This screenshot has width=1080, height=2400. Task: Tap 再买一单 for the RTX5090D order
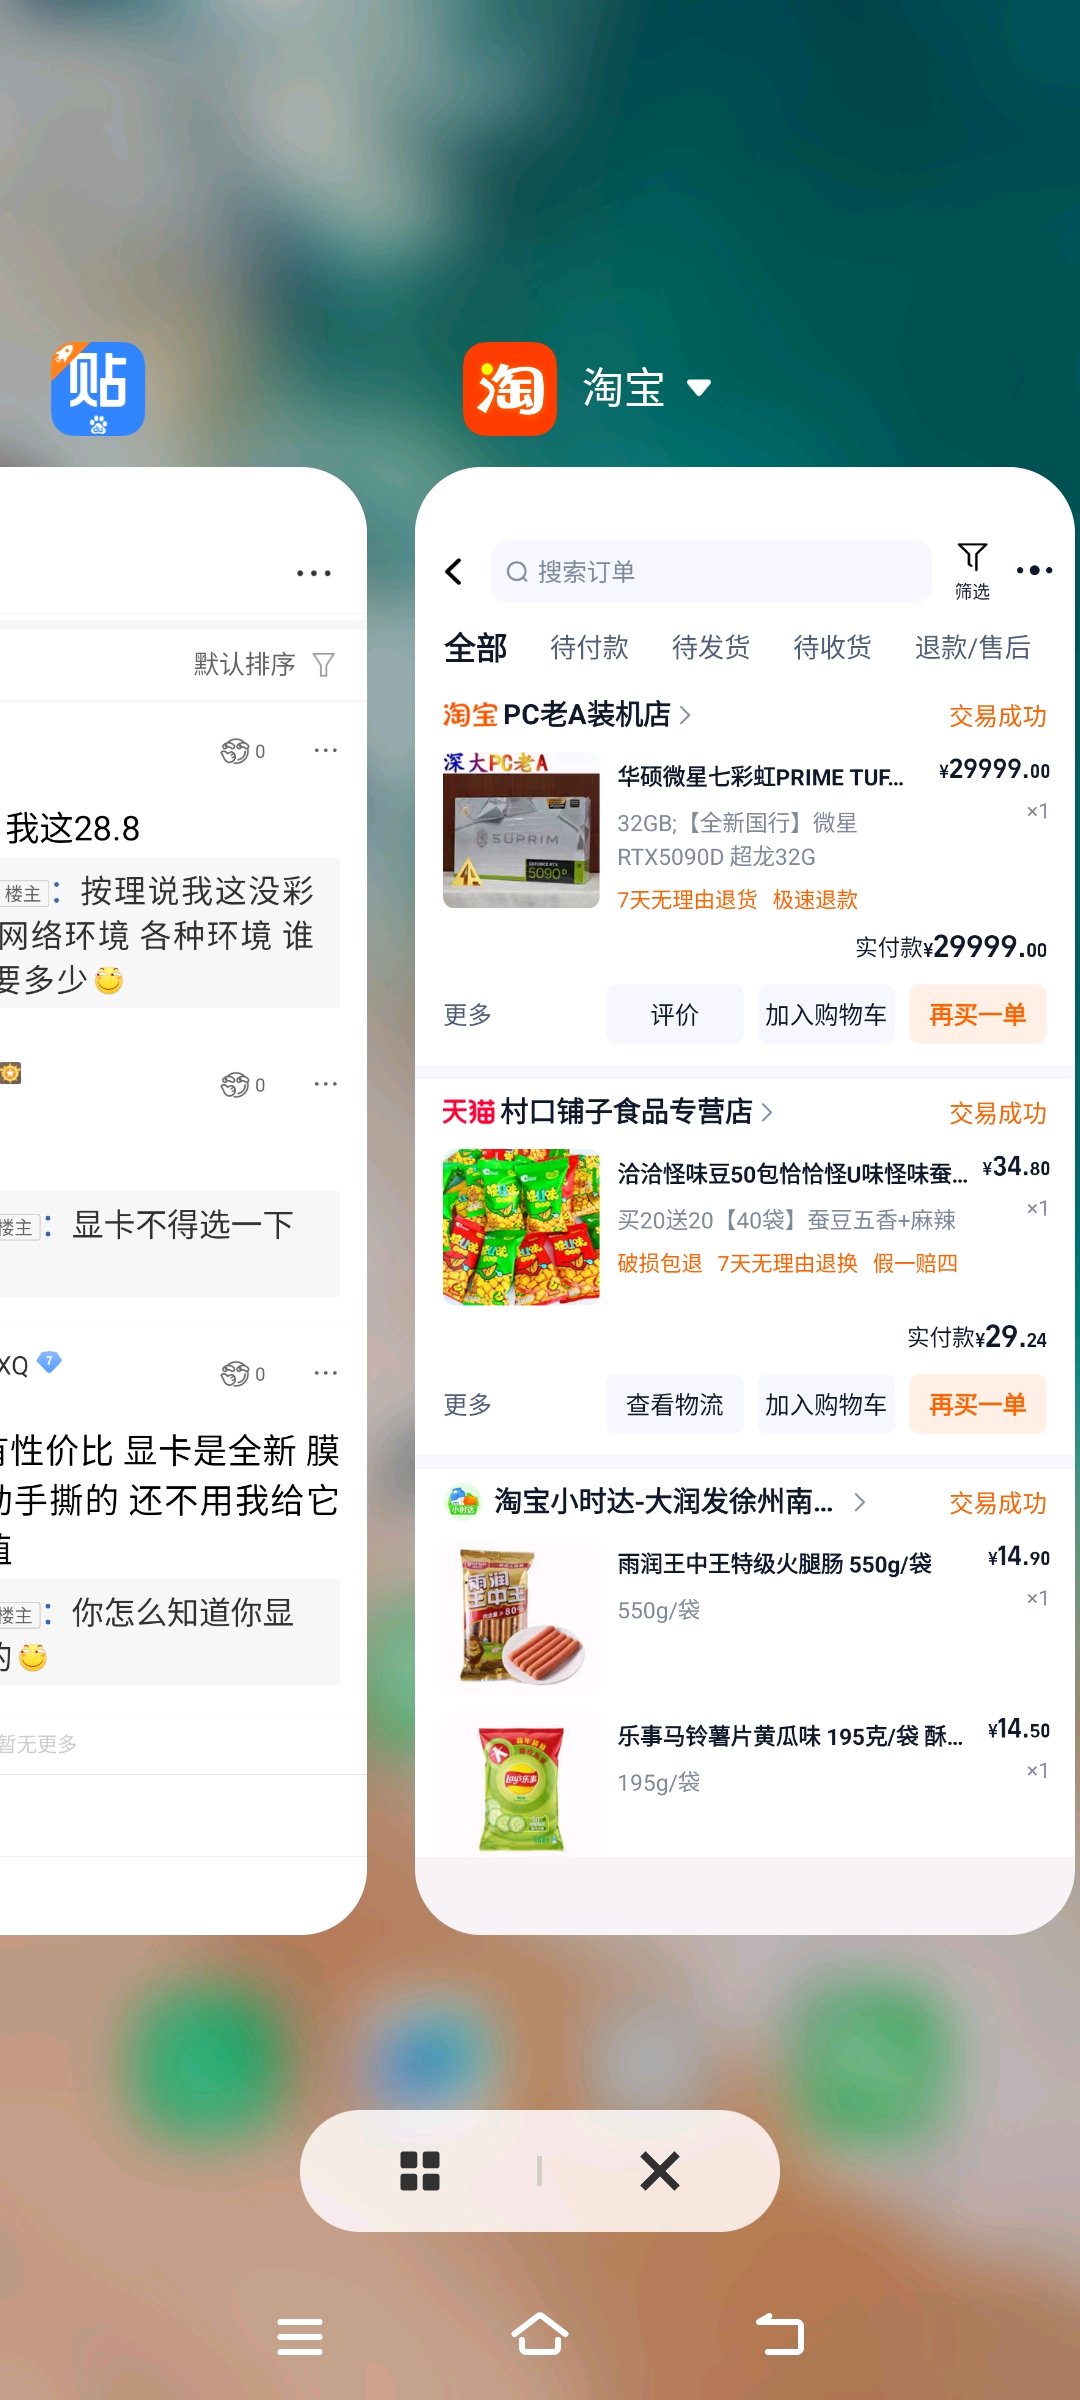[977, 1014]
